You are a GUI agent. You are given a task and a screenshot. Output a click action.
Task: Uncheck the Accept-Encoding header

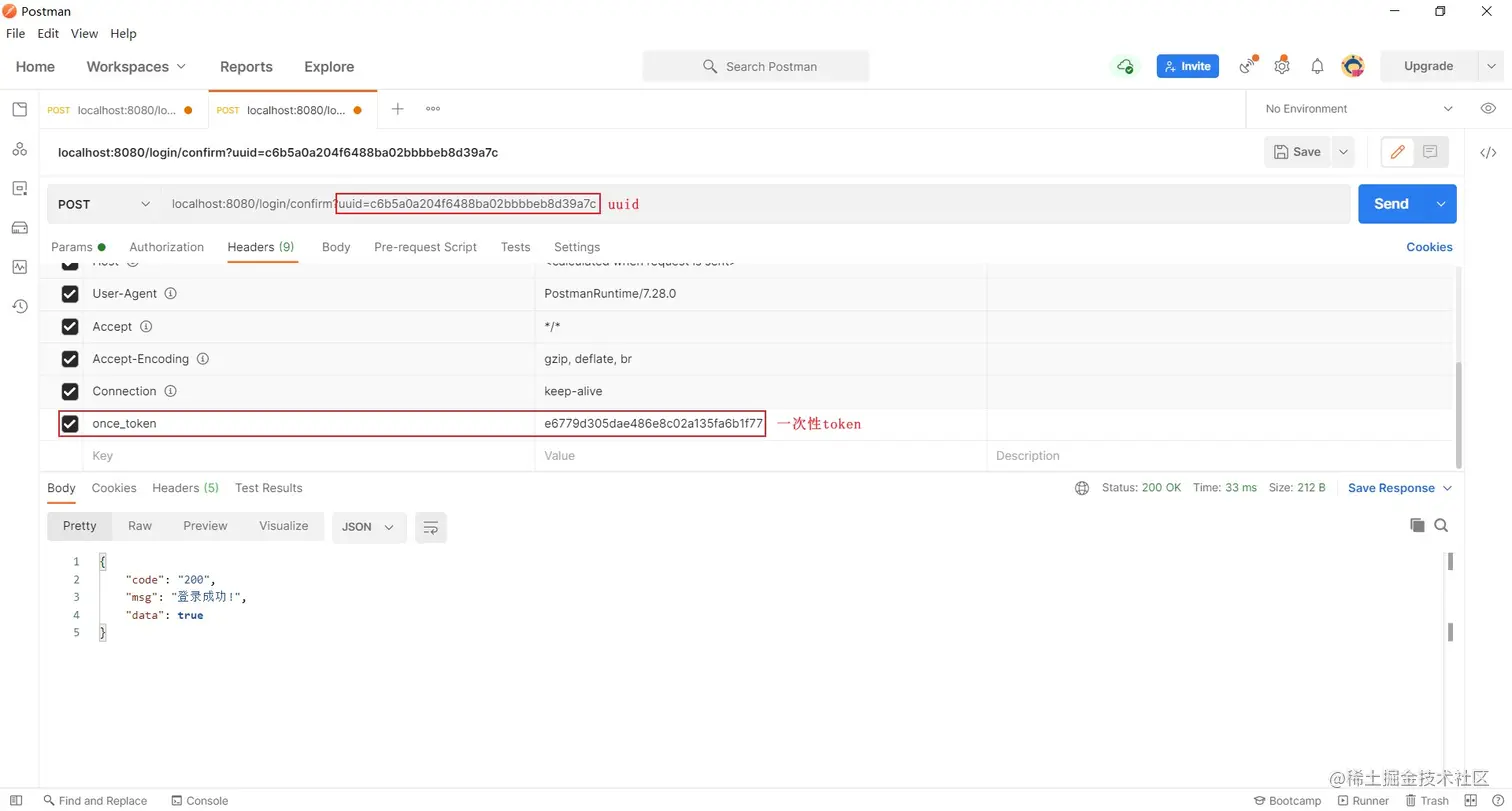[x=70, y=359]
